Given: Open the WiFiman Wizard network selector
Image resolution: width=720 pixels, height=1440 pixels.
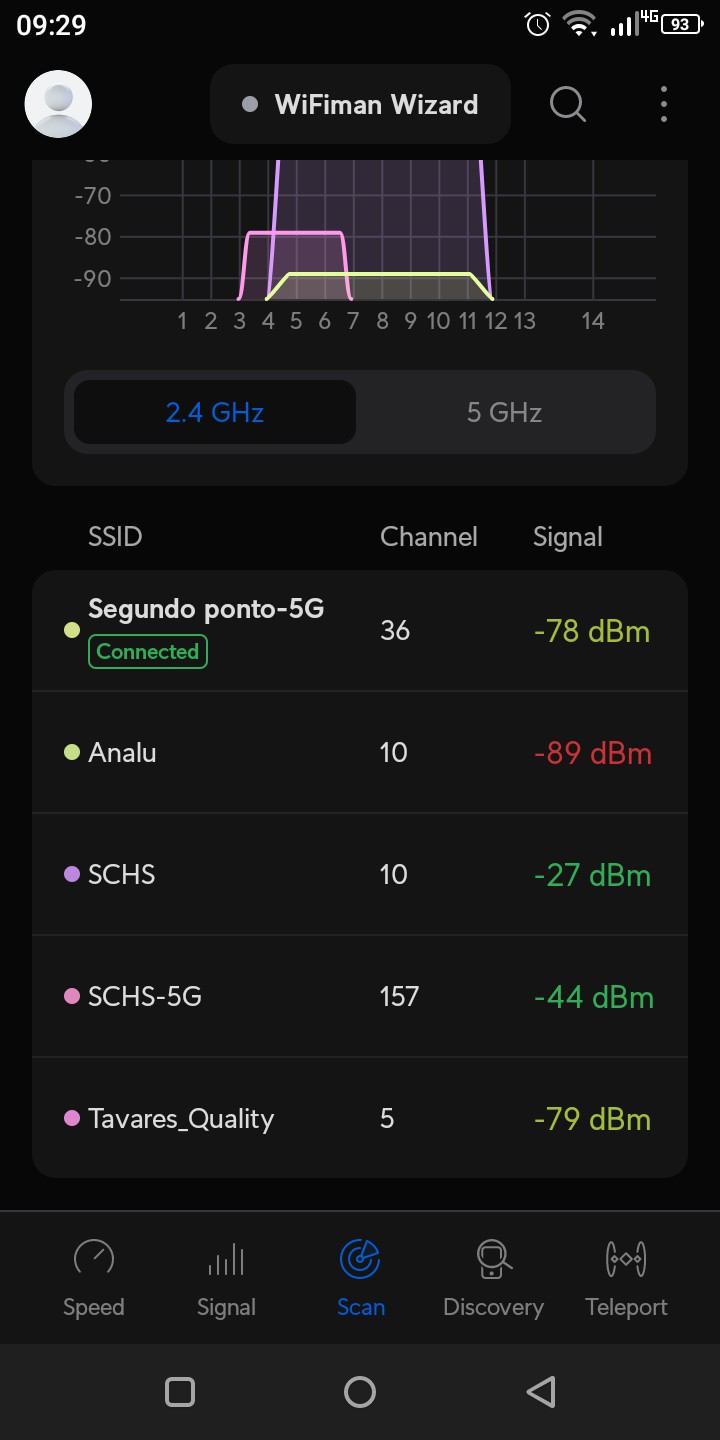Looking at the screenshot, I should point(360,105).
